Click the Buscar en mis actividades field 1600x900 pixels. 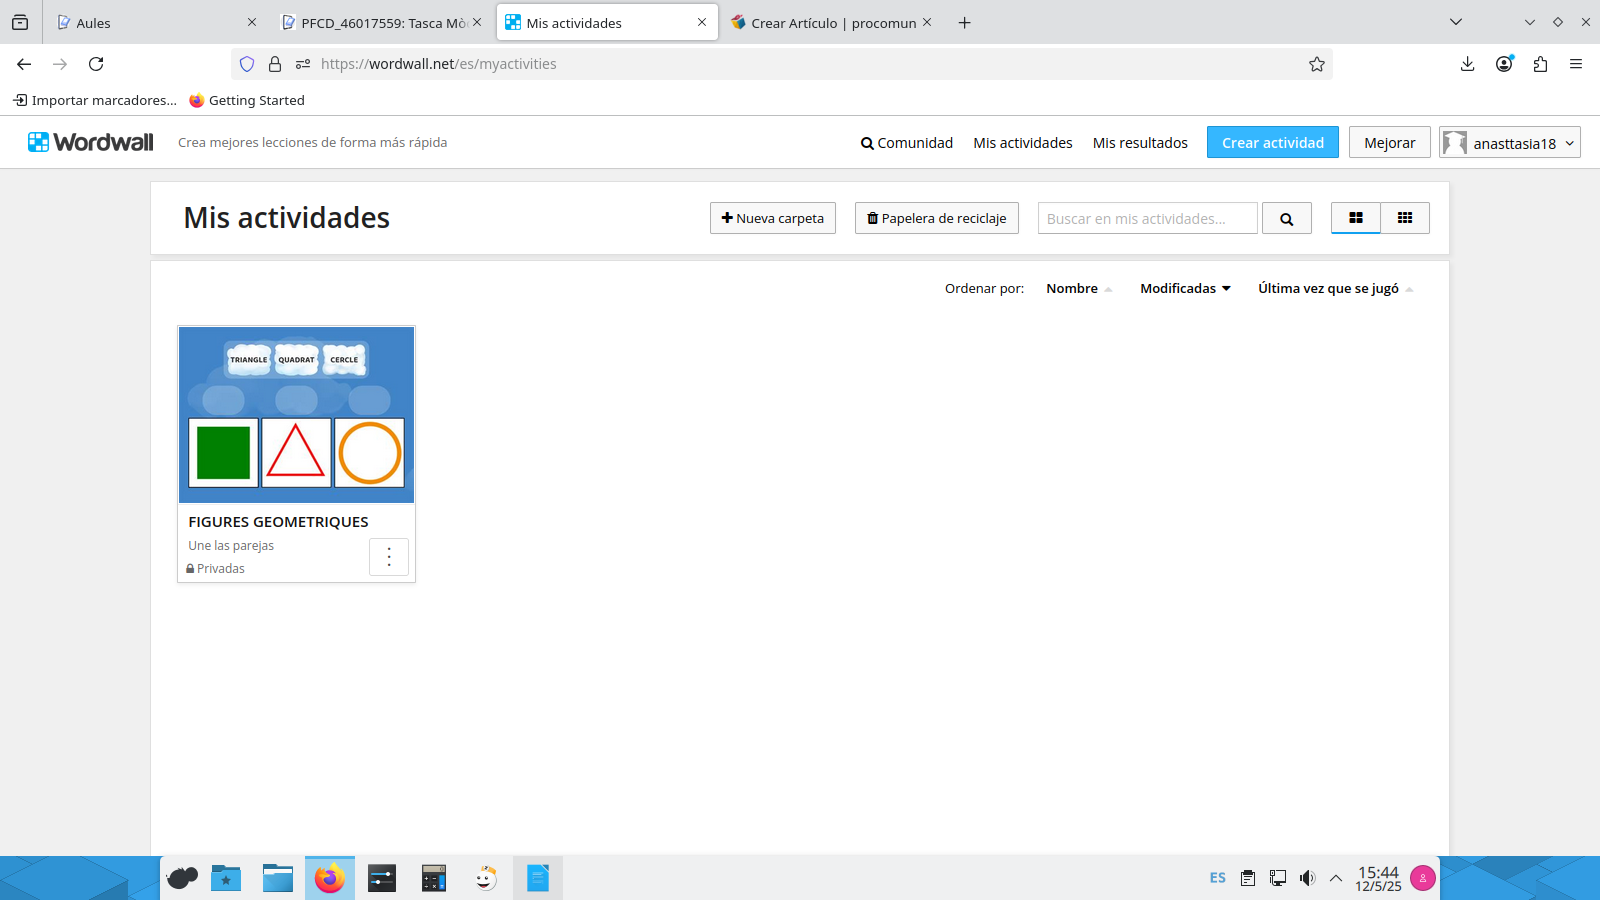[x=1147, y=219]
